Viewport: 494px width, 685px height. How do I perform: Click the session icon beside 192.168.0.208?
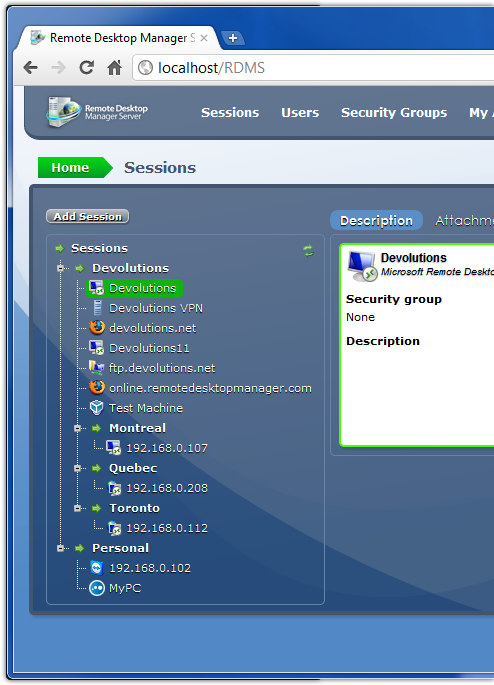pos(114,488)
